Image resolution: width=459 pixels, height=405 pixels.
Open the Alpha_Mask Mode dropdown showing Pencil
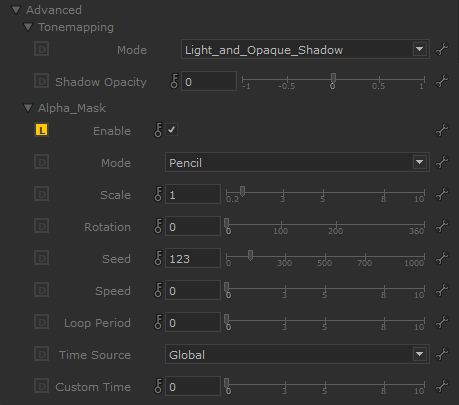297,162
